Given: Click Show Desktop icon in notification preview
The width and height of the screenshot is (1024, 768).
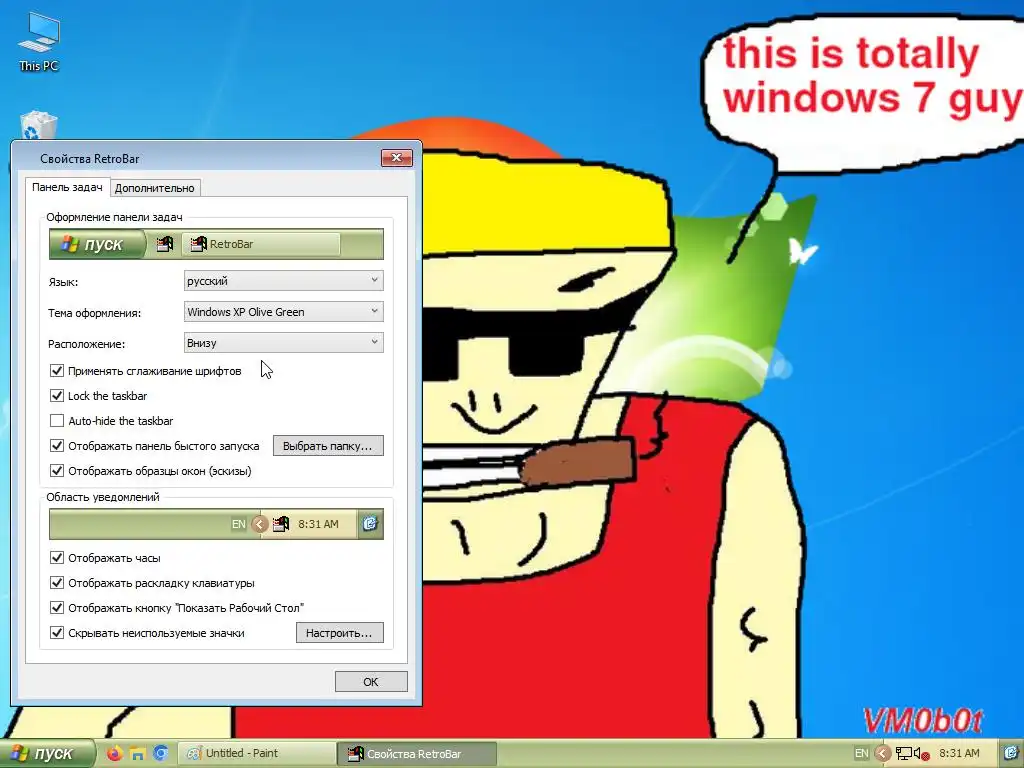Looking at the screenshot, I should coord(370,524).
